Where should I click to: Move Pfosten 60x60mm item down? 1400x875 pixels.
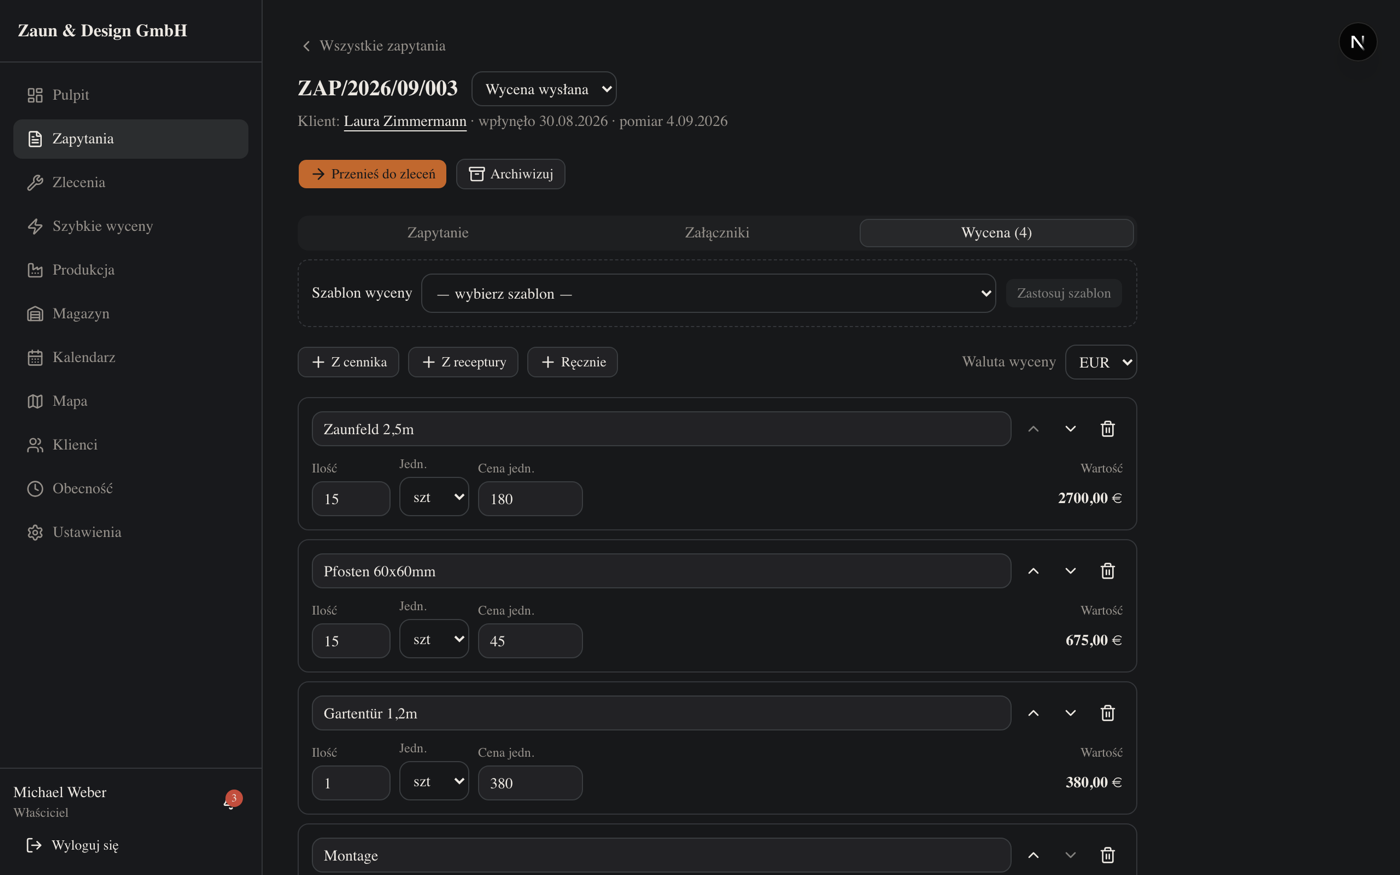click(x=1071, y=571)
